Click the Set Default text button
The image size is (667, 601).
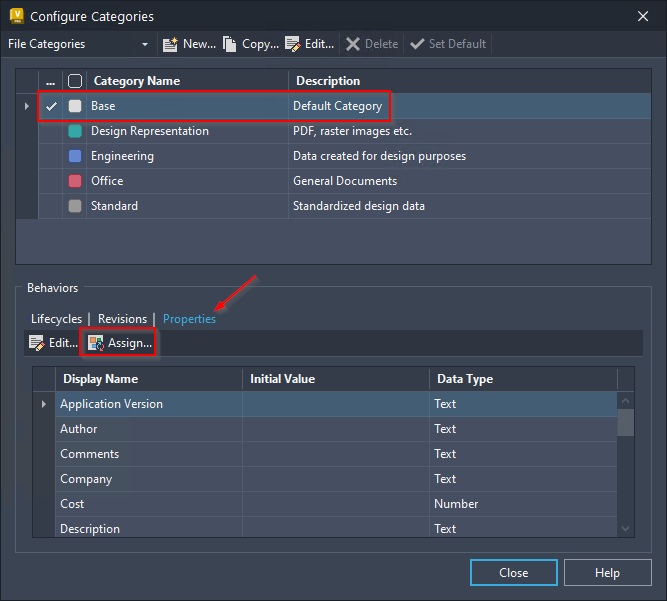click(x=457, y=44)
